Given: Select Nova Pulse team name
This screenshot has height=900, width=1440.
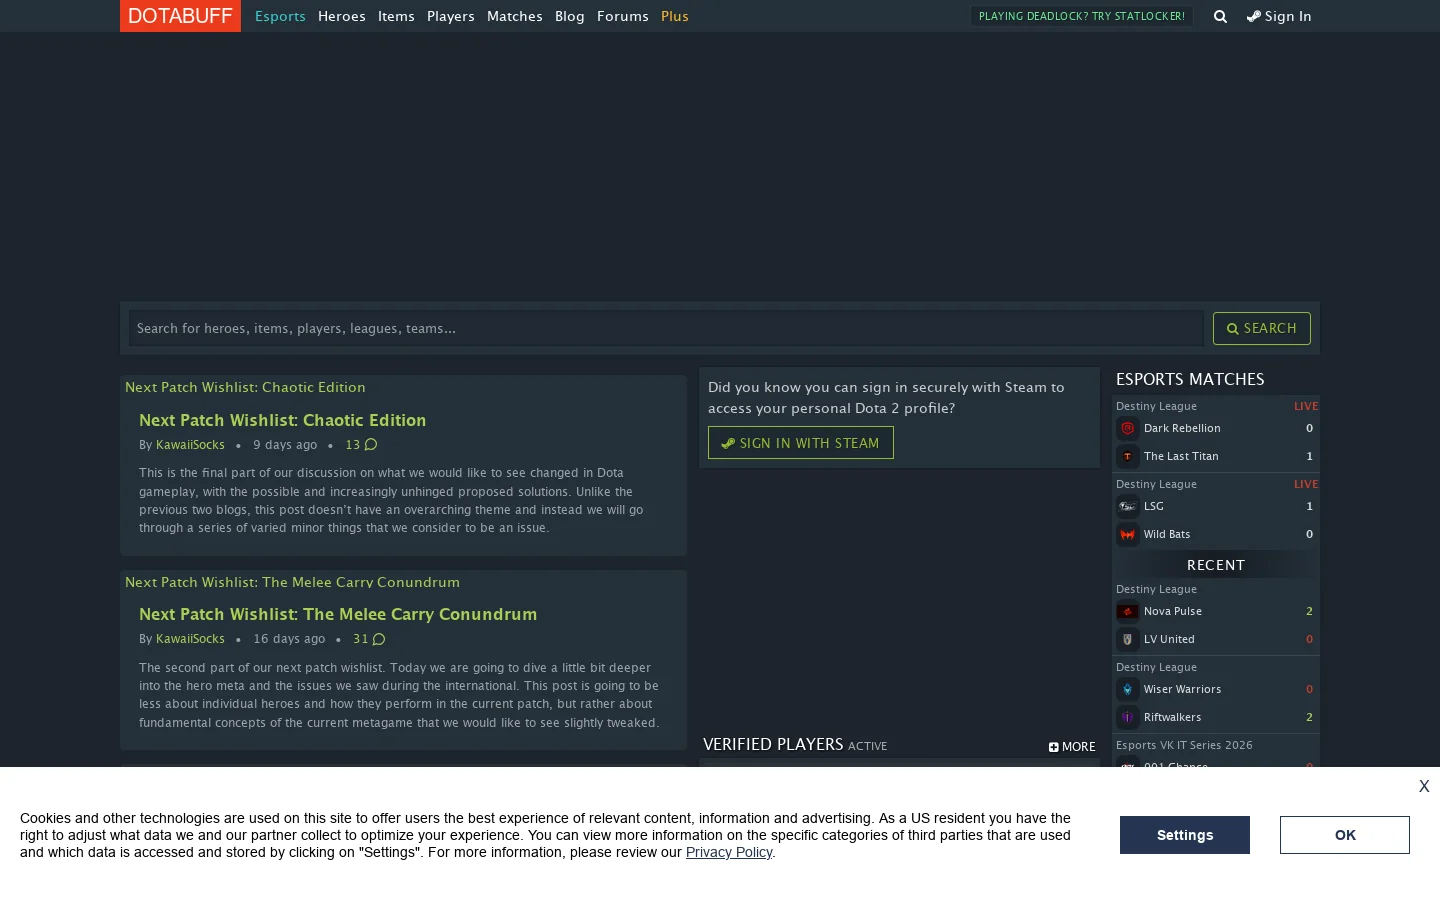Looking at the screenshot, I should 1173,611.
